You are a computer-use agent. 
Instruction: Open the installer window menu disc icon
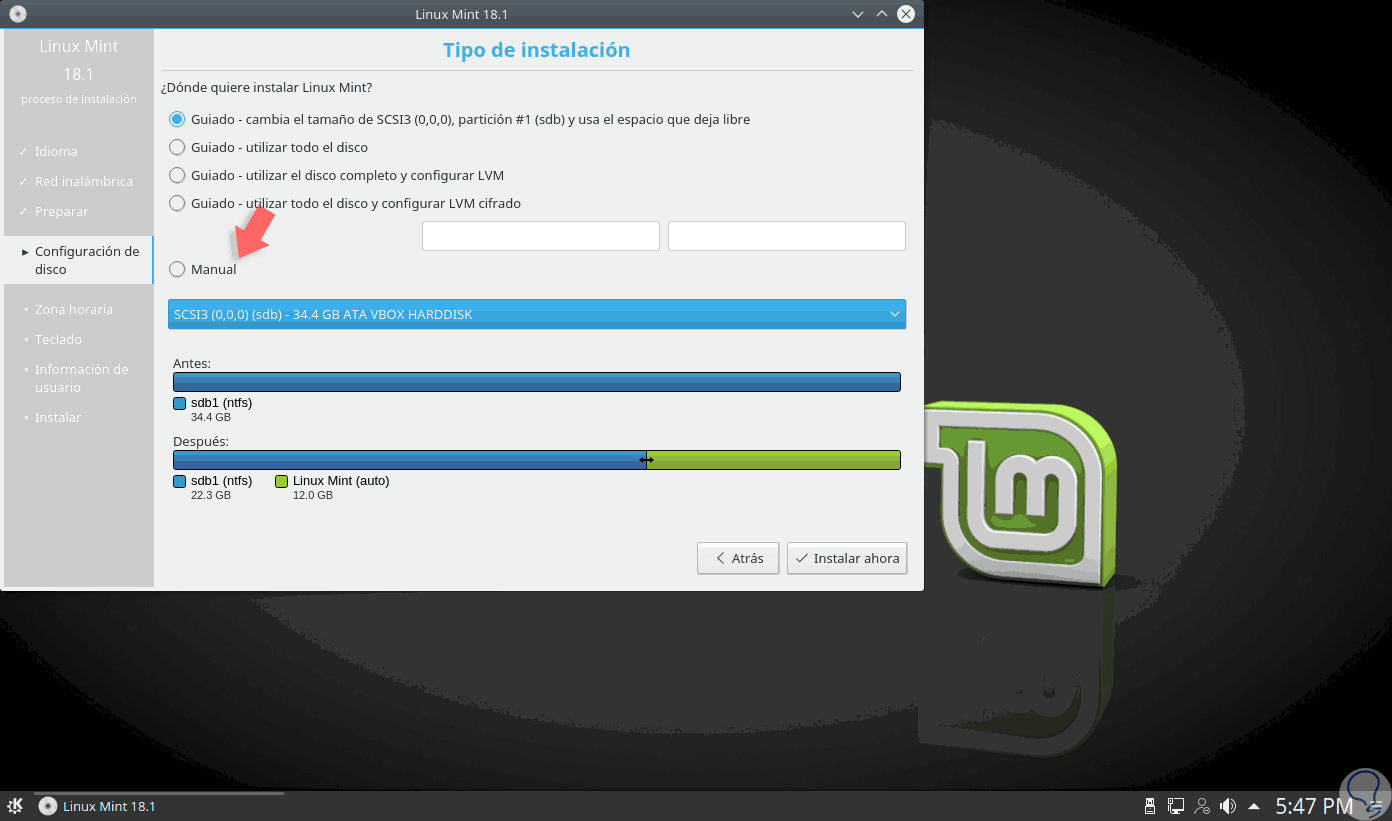(18, 14)
